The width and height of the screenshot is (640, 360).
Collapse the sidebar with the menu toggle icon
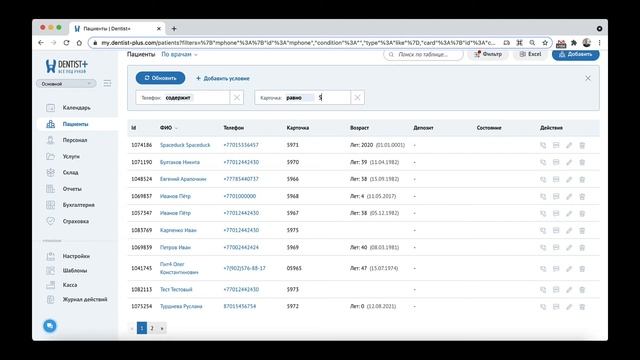click(107, 83)
